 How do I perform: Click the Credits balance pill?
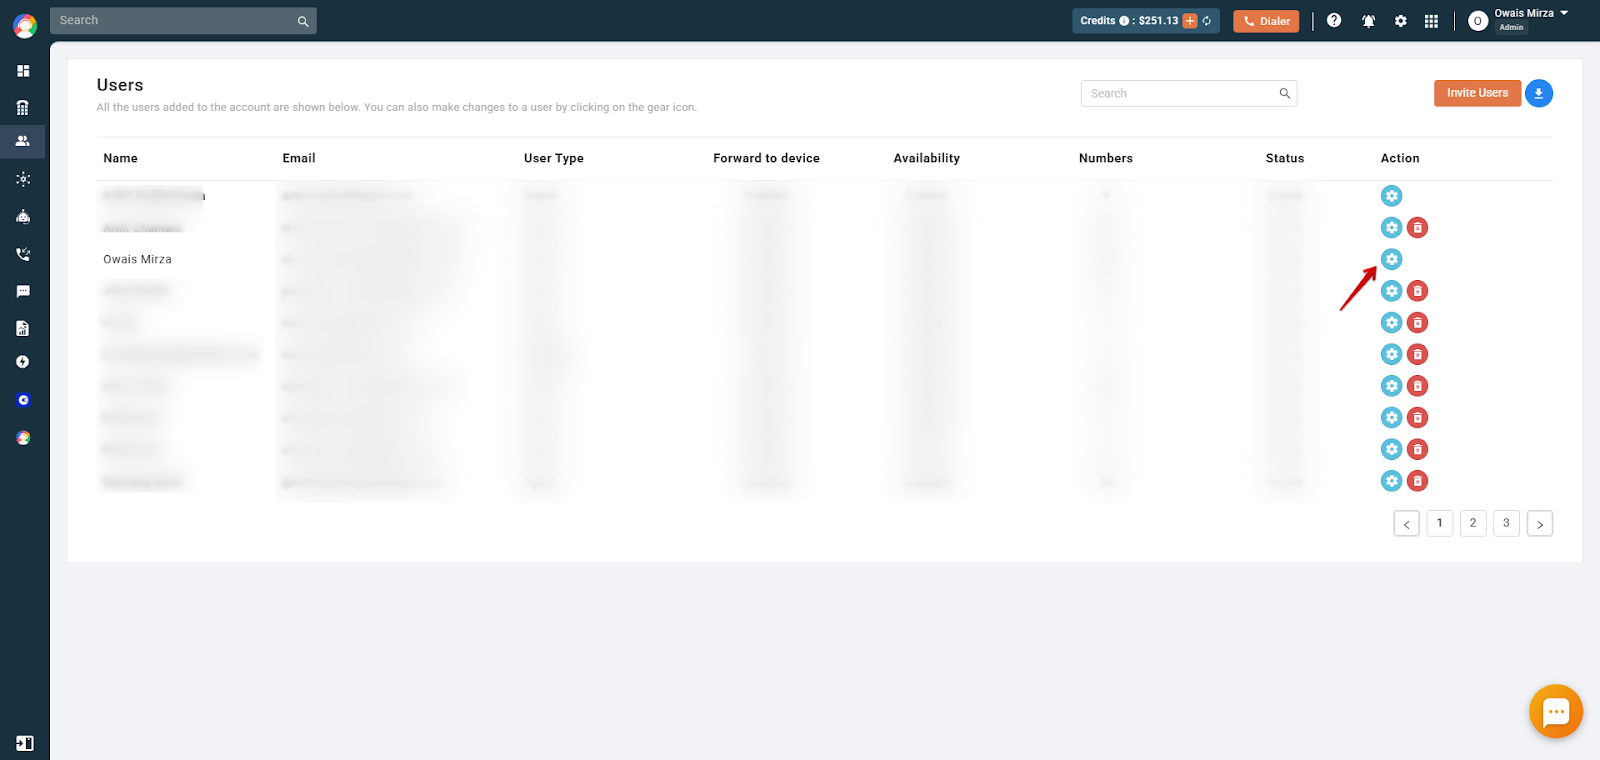click(1146, 21)
